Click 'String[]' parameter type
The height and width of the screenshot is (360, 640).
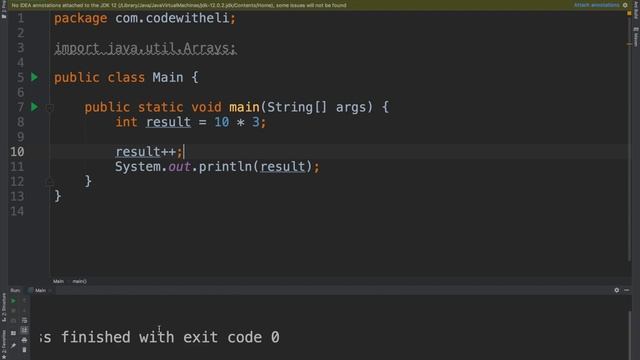pyautogui.click(x=297, y=107)
